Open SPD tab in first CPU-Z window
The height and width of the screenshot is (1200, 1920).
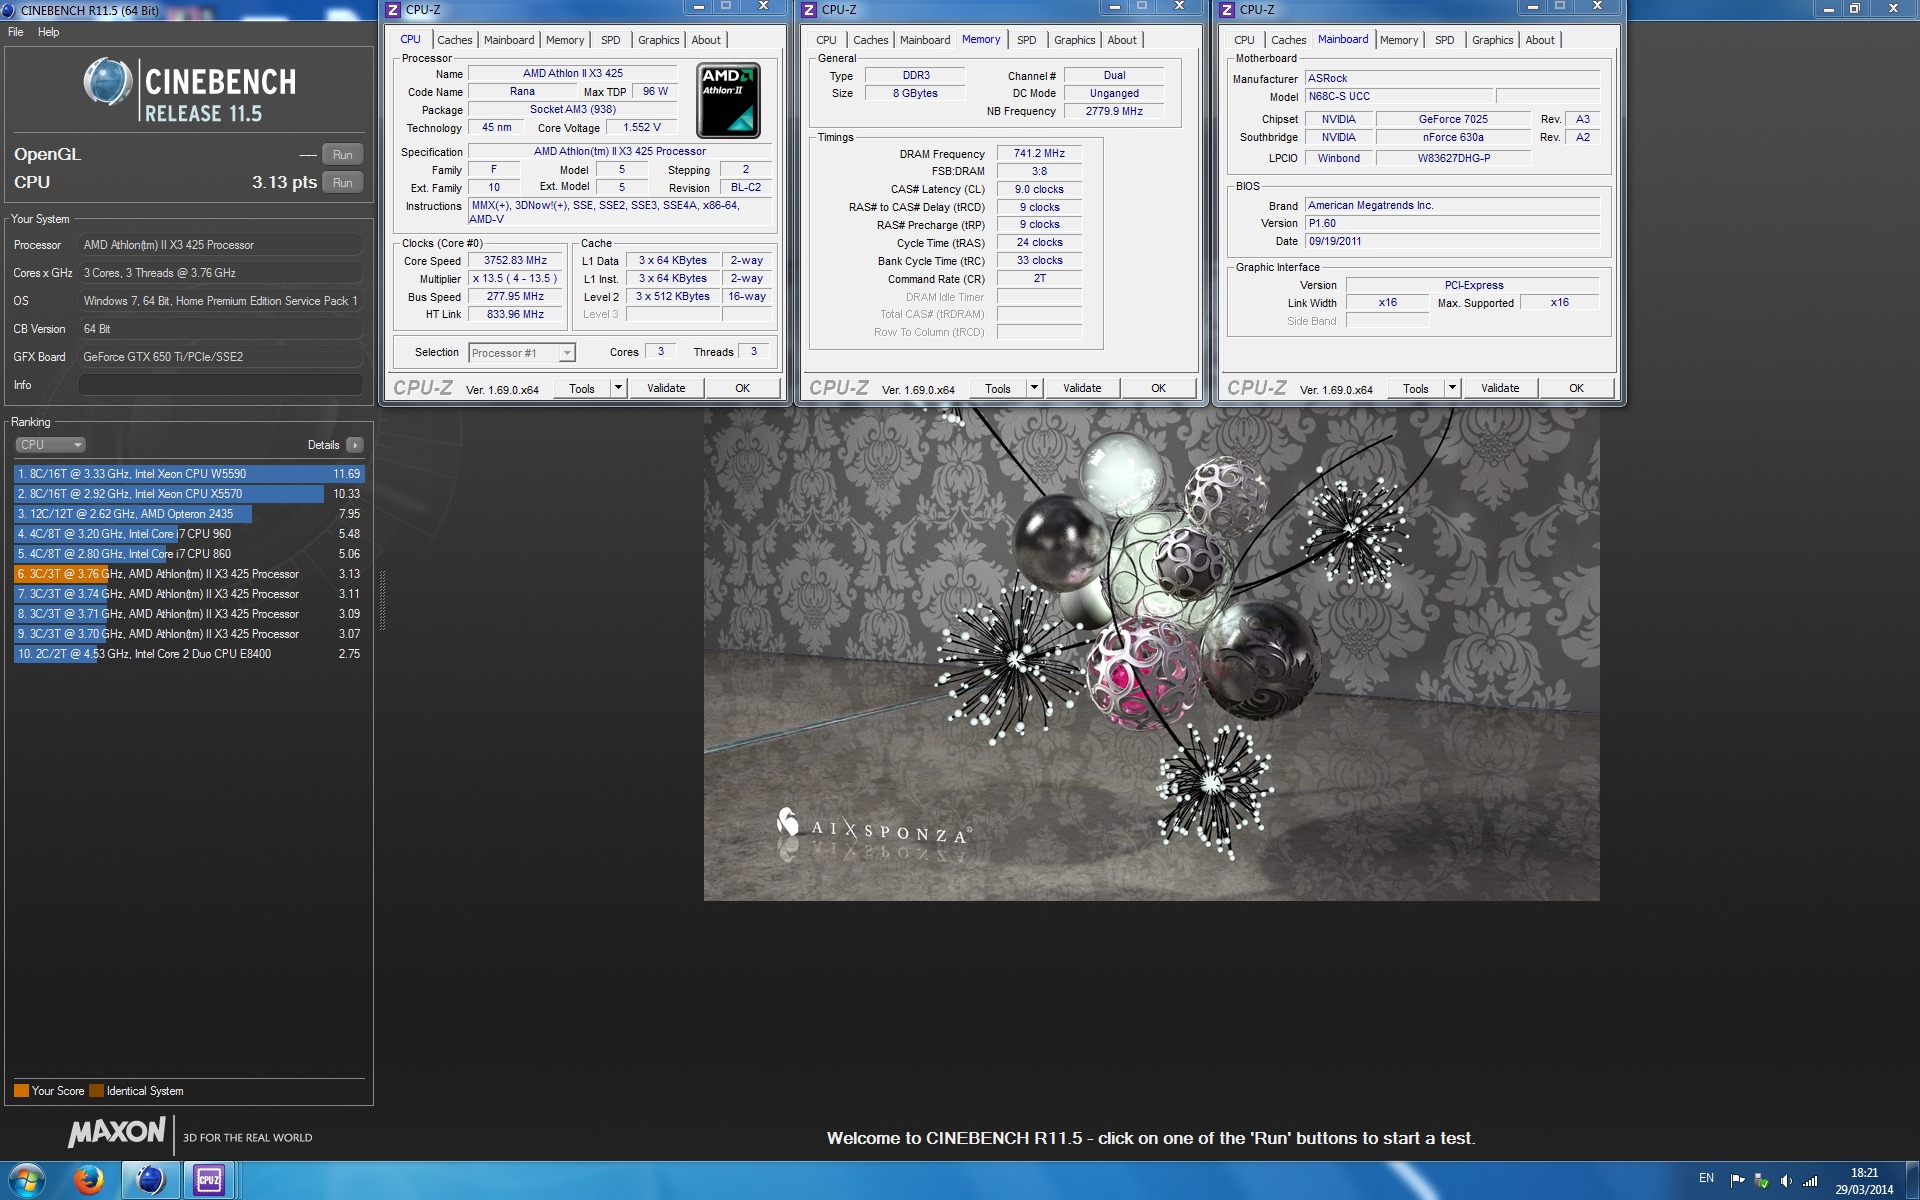coord(610,40)
